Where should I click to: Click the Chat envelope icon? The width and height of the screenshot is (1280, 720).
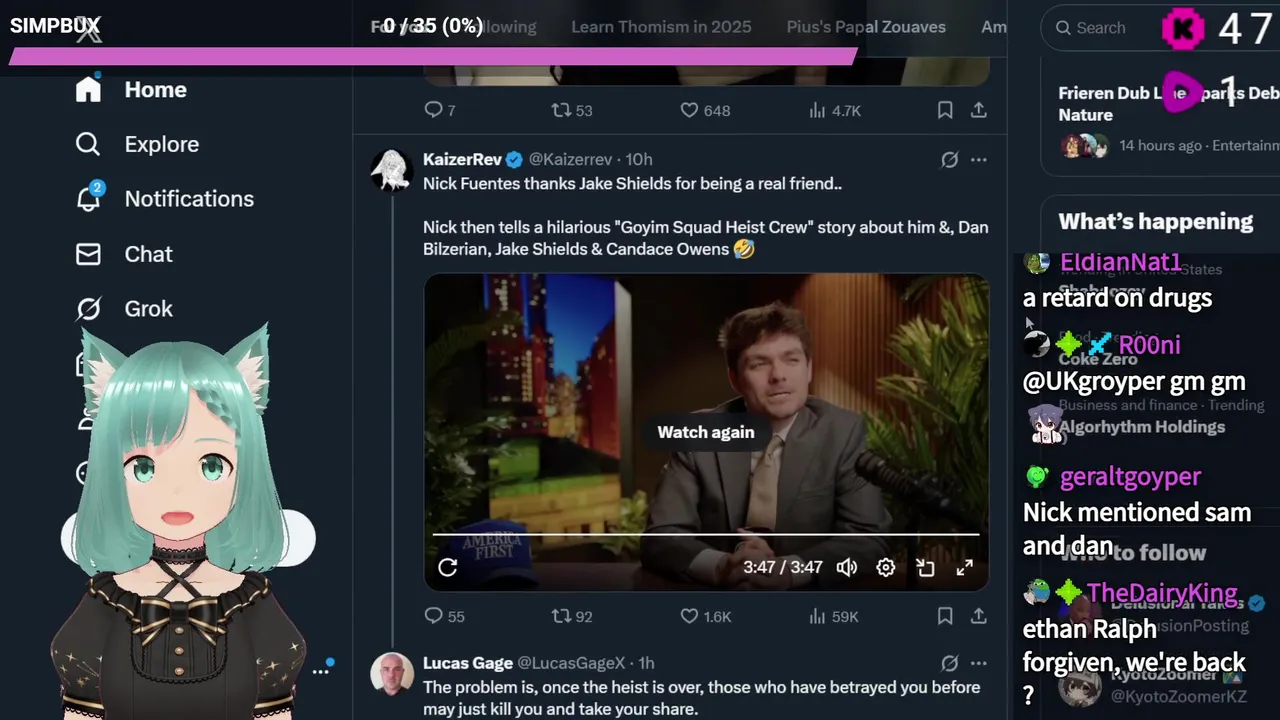click(88, 254)
